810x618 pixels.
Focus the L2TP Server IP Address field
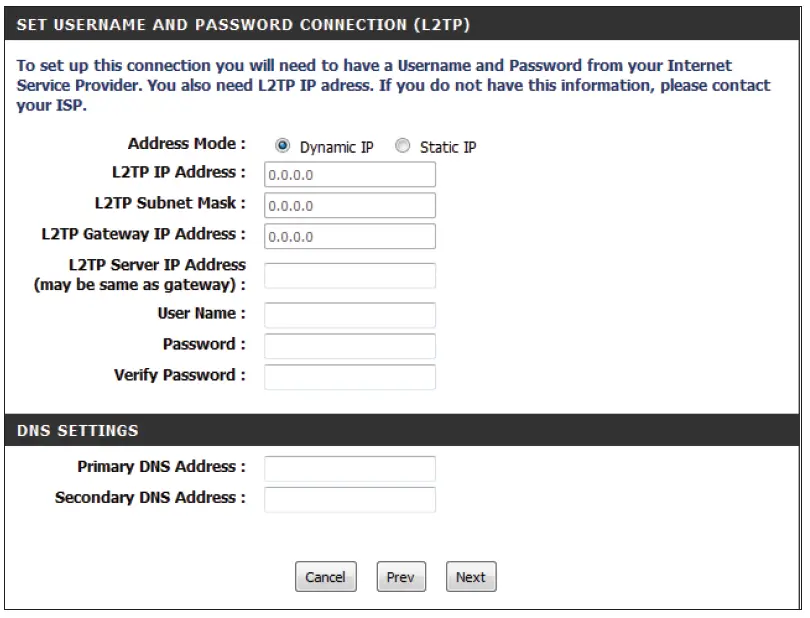click(x=350, y=276)
